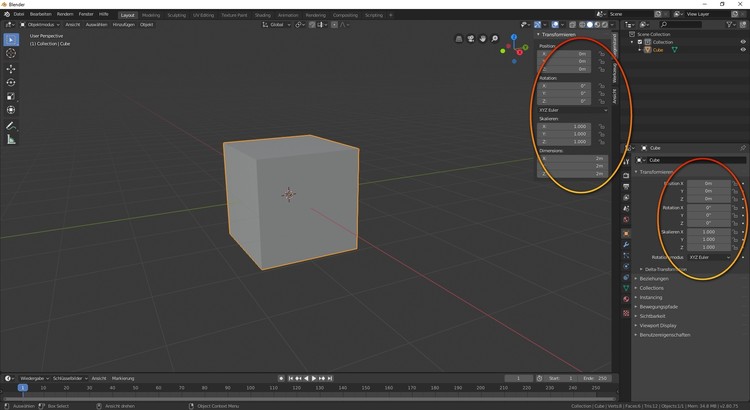Viewport: 750px width, 410px height.
Task: Open the Object properties orange square tab
Action: [x=626, y=233]
